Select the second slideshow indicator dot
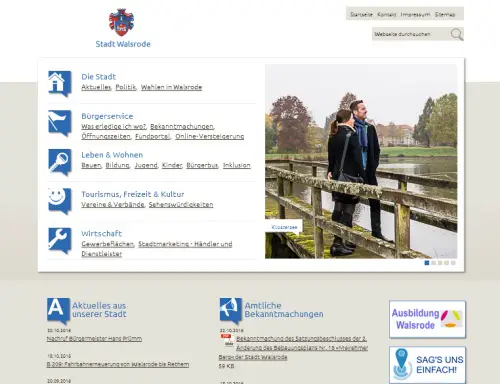 (x=433, y=263)
